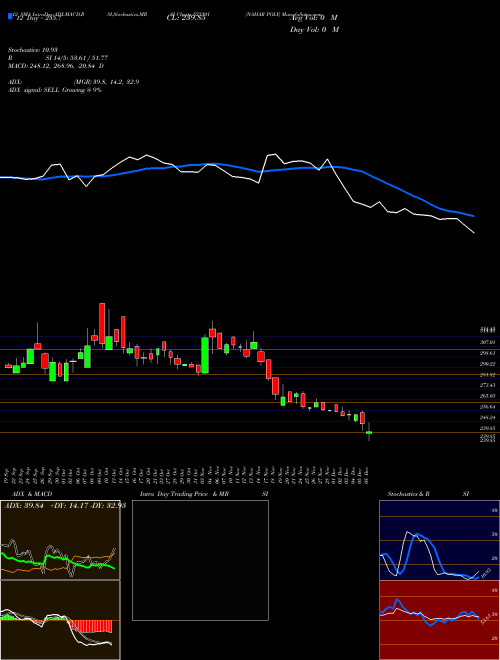This screenshot has width=500, height=660.
Task: Click the ADX: 39.84 +DY -DY header
Action: tap(65, 506)
